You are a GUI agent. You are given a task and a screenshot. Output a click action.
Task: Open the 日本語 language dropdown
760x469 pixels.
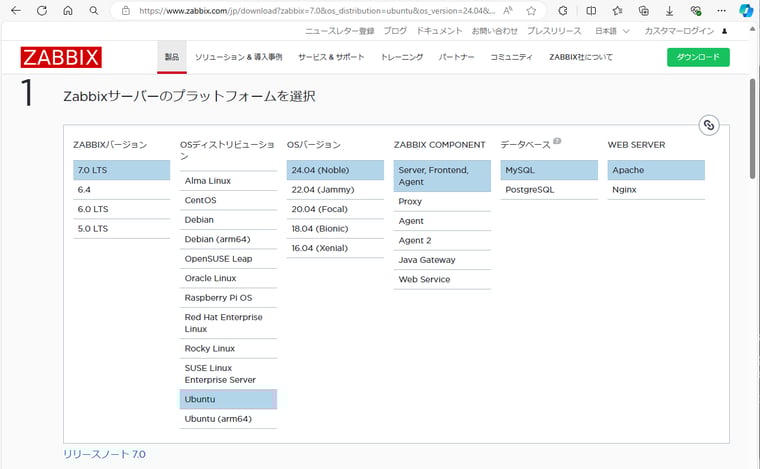612,31
